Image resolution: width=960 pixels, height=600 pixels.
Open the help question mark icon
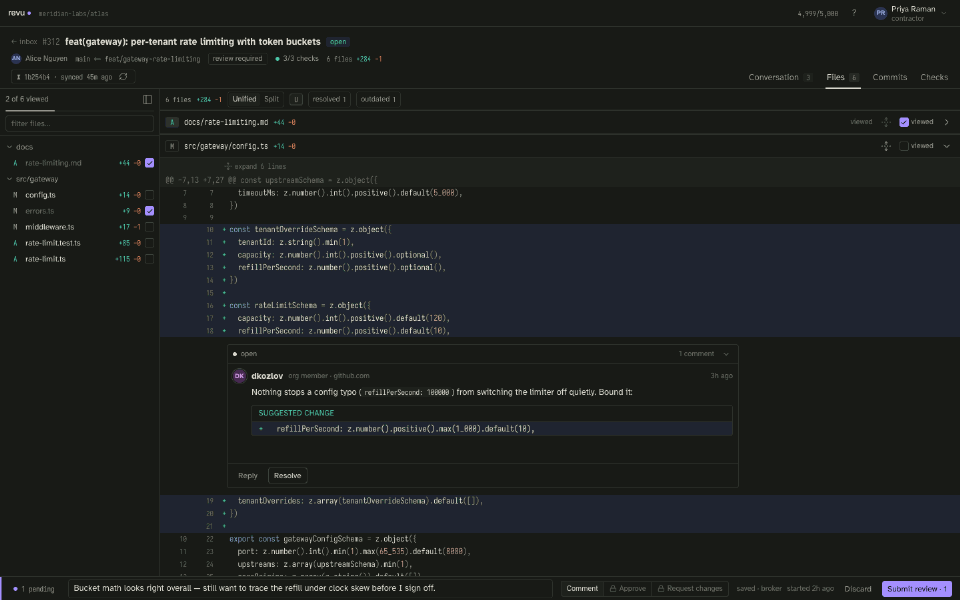coord(853,13)
